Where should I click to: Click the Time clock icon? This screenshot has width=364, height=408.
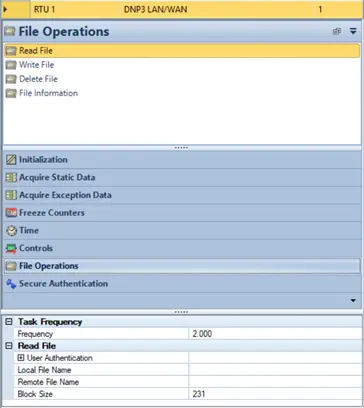pos(11,231)
